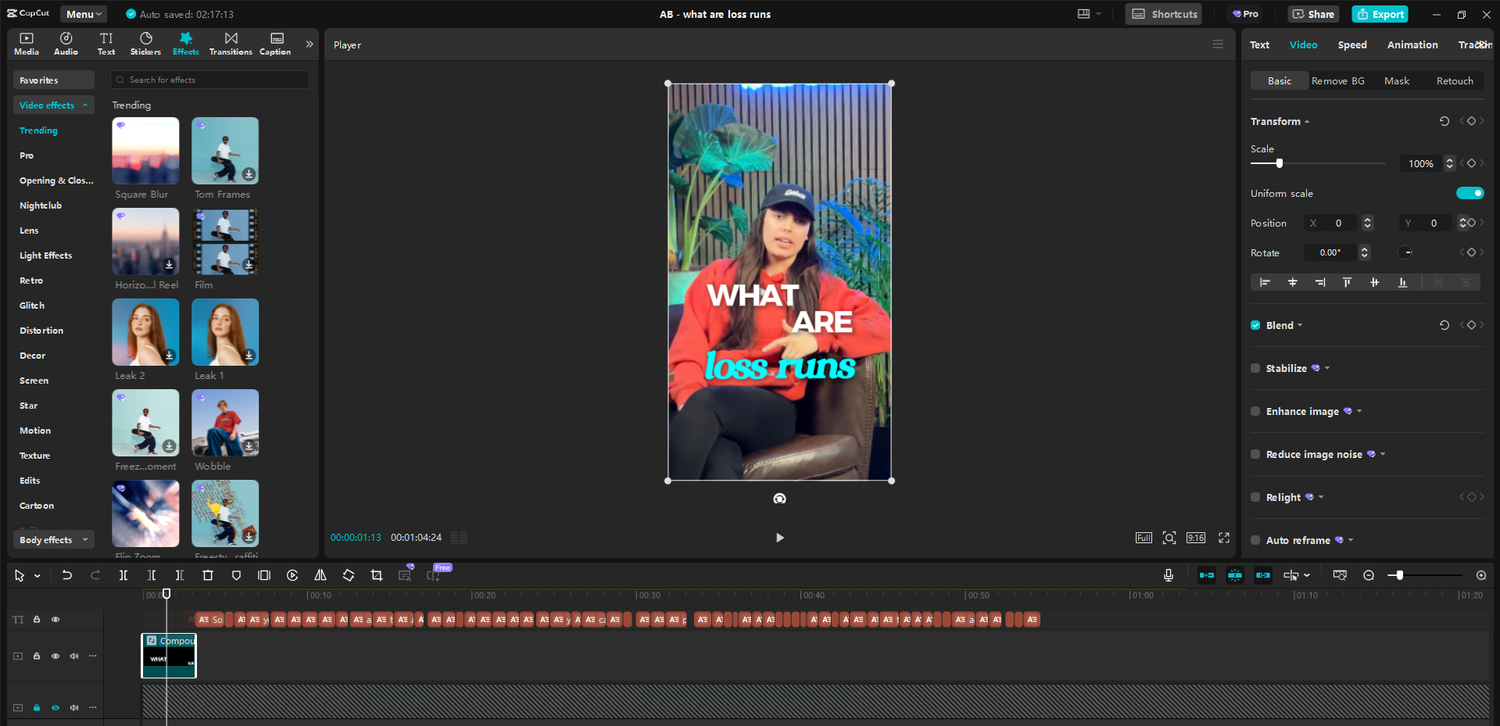Expand the Blend options
Viewport: 1500px width, 726px height.
coord(1300,326)
